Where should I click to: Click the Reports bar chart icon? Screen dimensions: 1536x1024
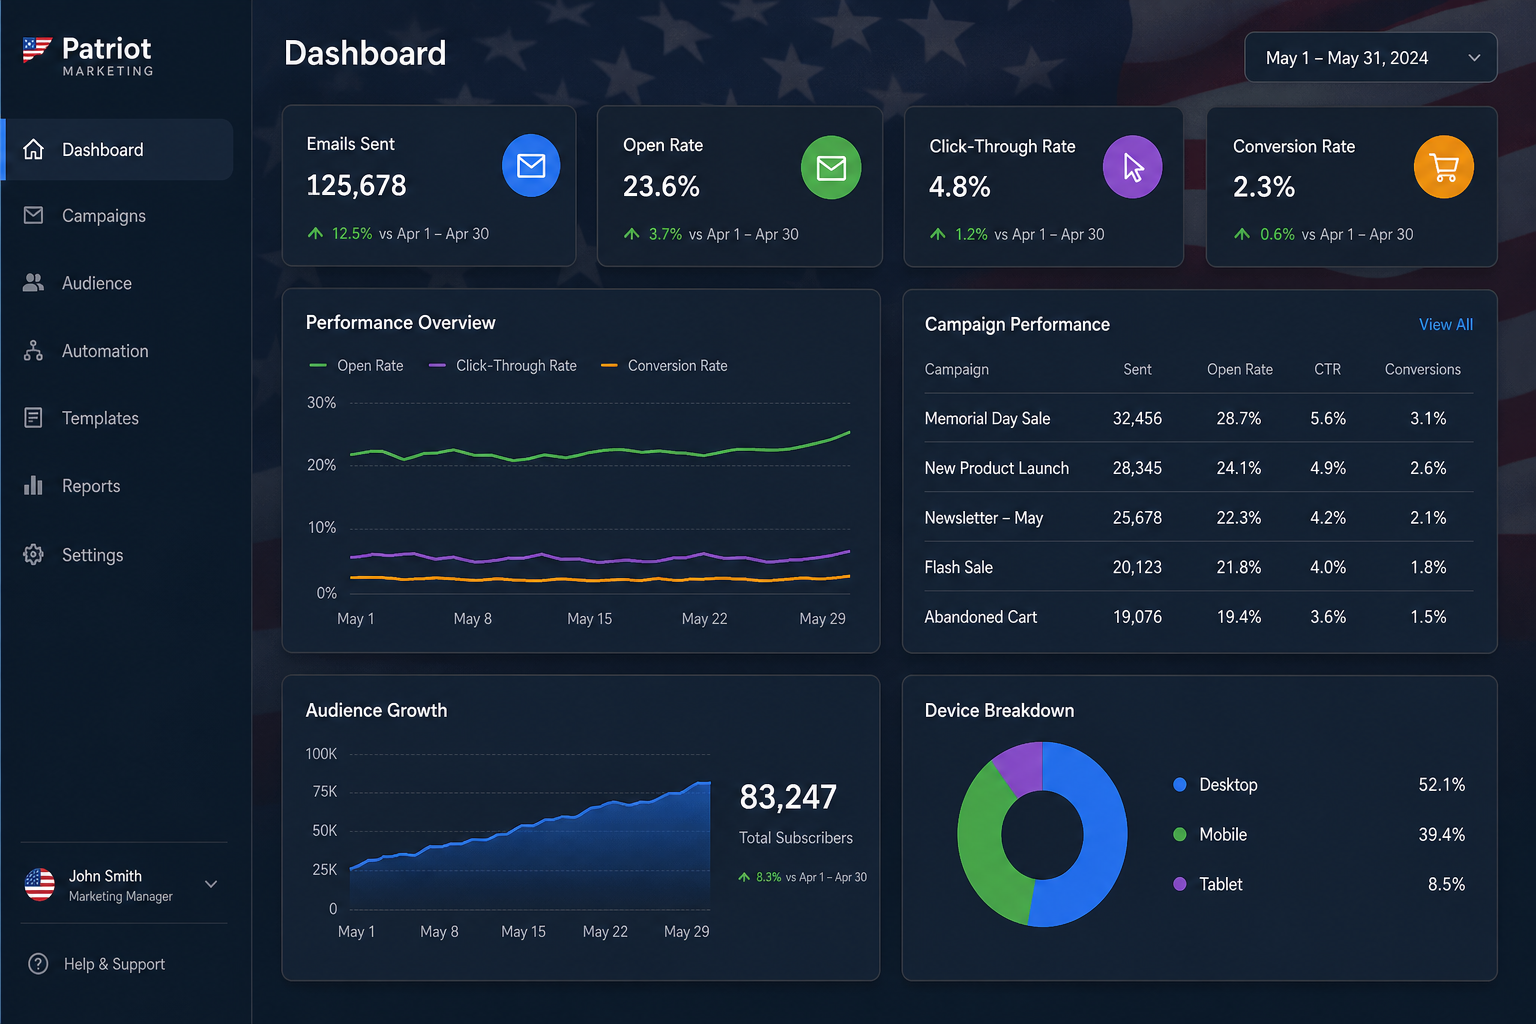[x=33, y=485]
